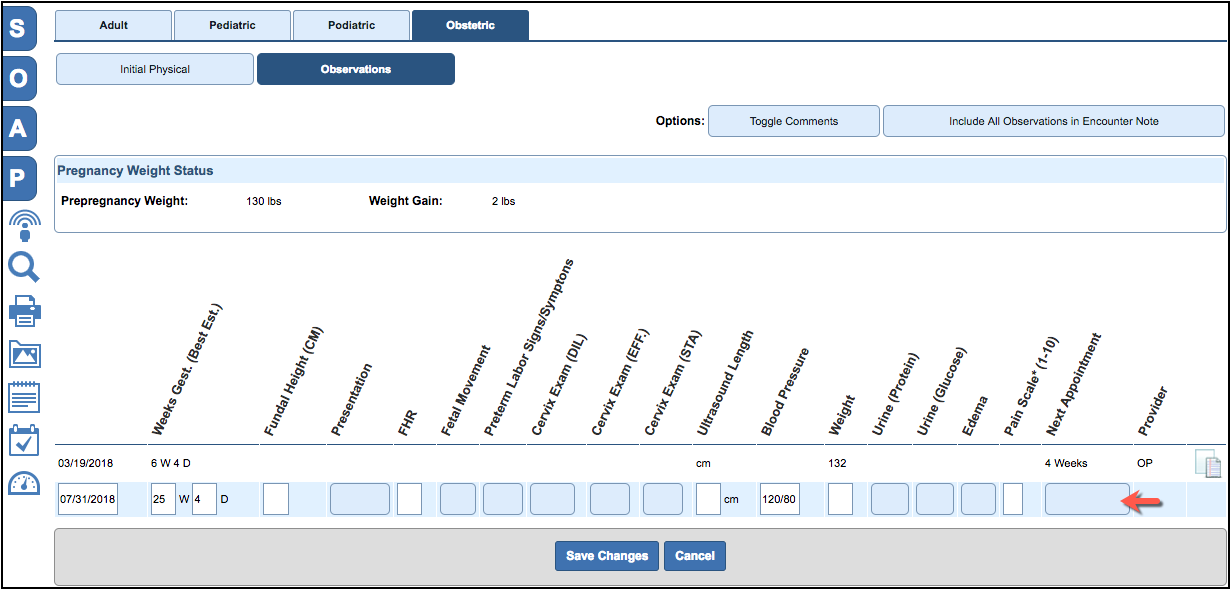Open the Next Appointment dropdown
Image resolution: width=1231 pixels, height=589 pixels.
pos(1087,499)
